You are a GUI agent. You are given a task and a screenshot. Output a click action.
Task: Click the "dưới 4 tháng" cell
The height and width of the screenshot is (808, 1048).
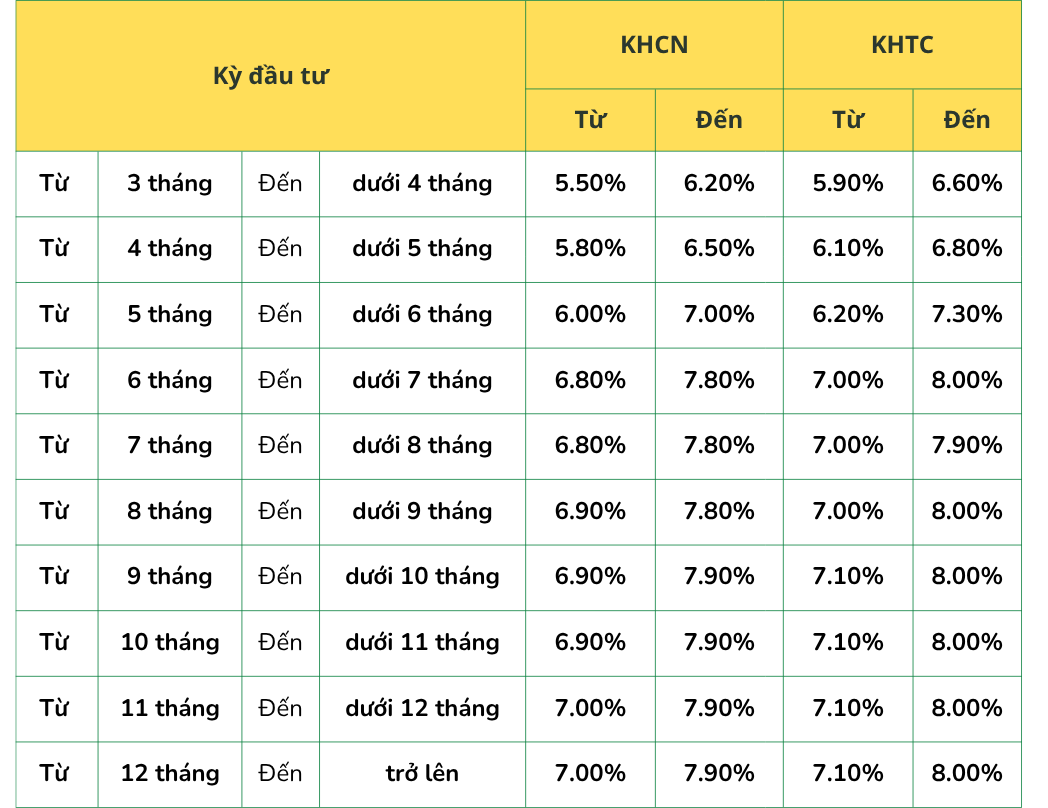click(422, 183)
